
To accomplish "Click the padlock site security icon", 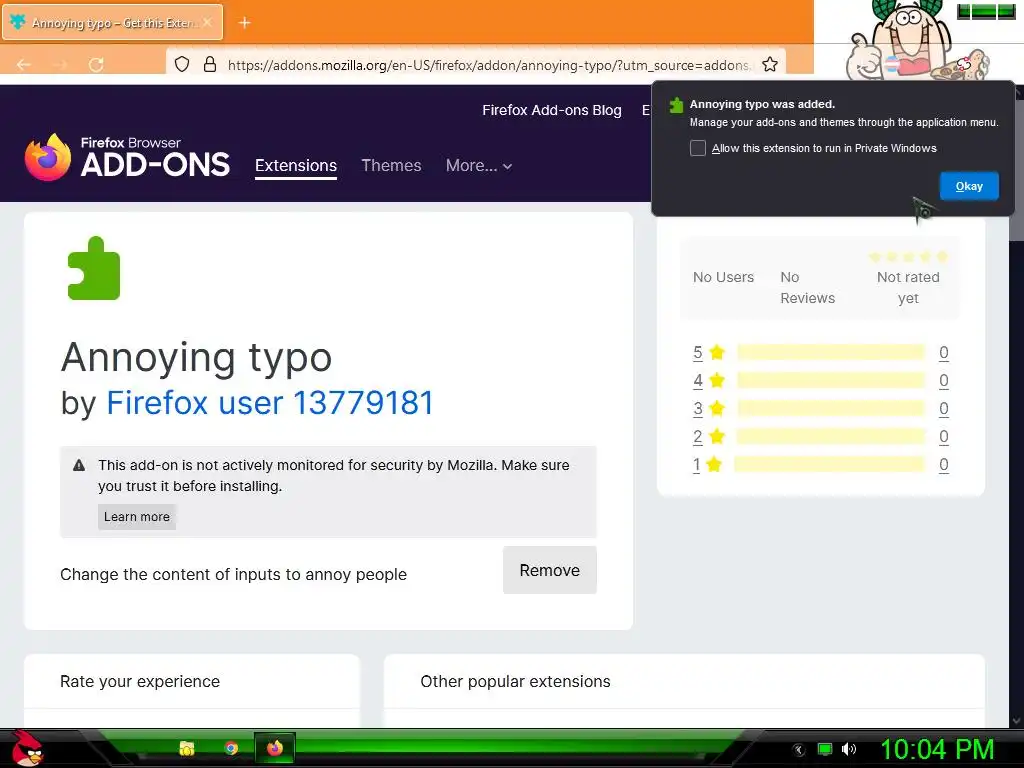I will click(210, 64).
